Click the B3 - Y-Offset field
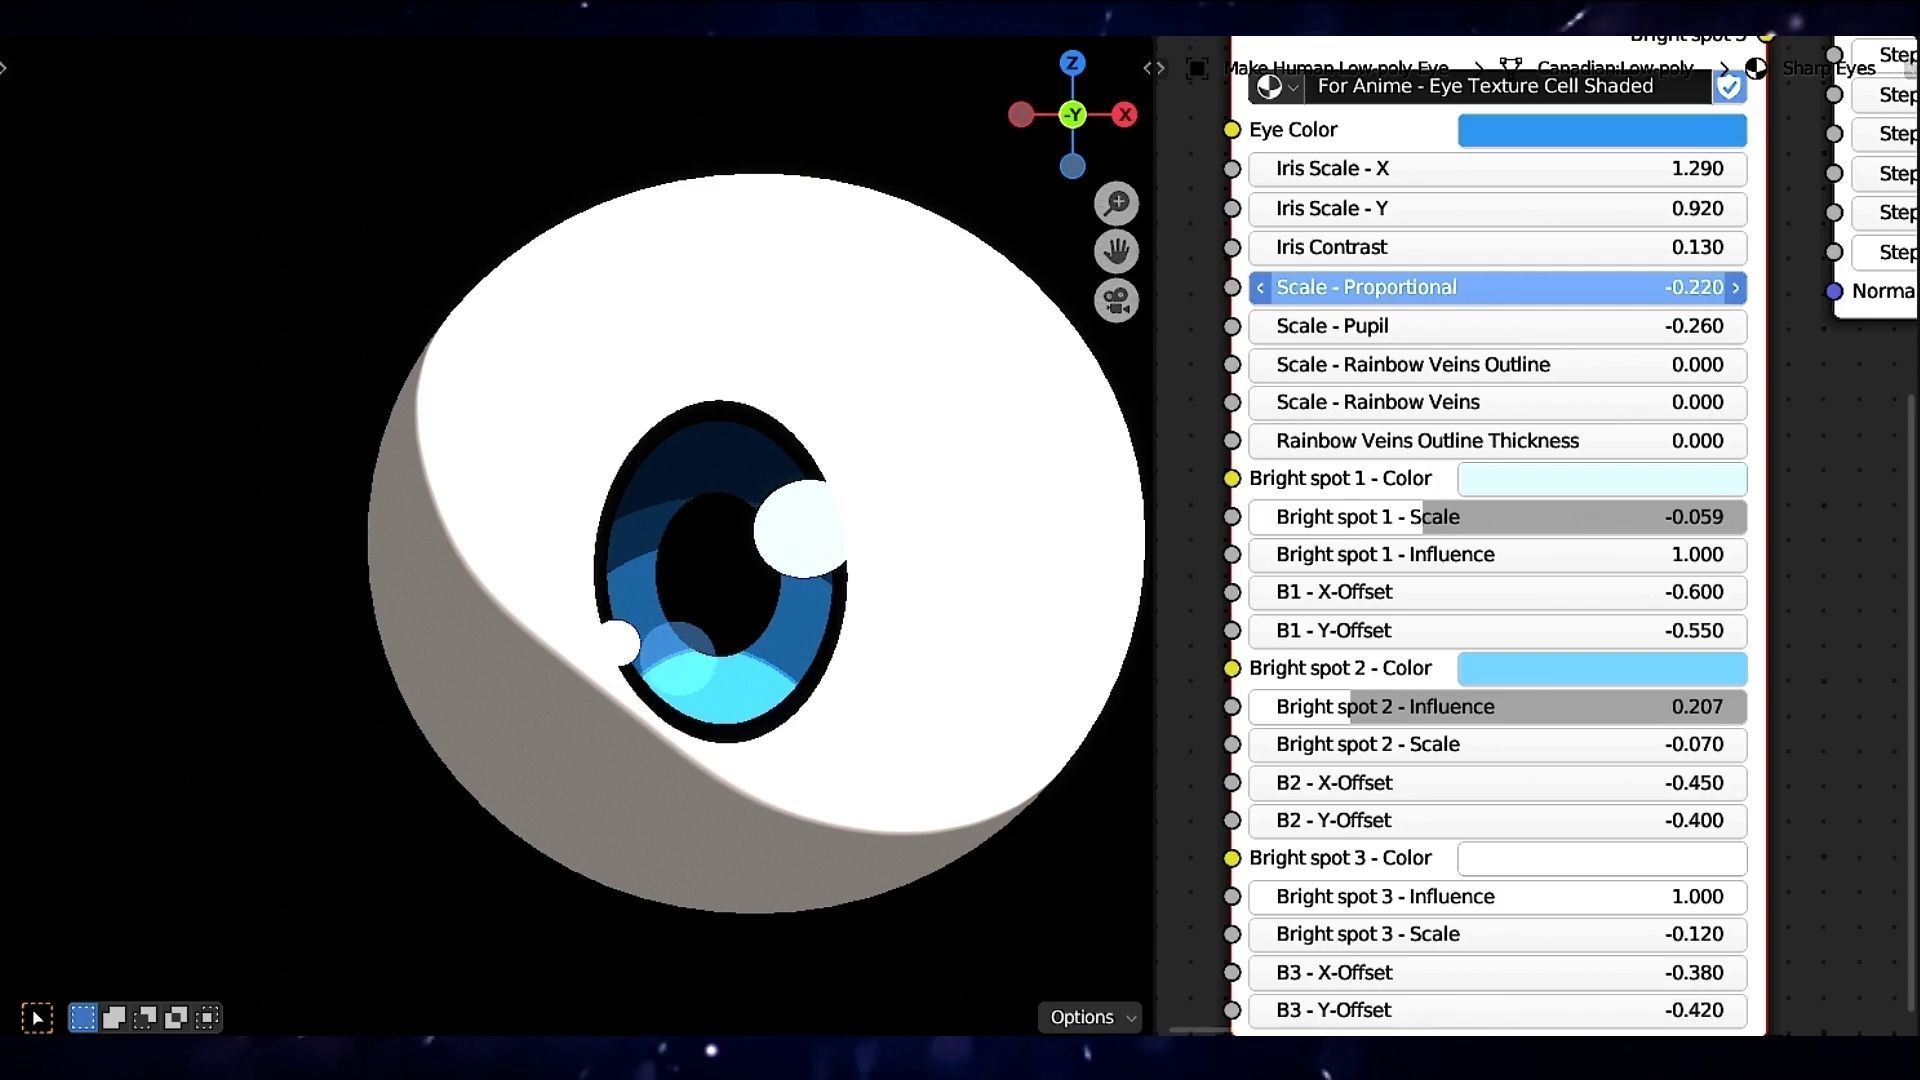Screen dimensions: 1920x1080 1498,1011
